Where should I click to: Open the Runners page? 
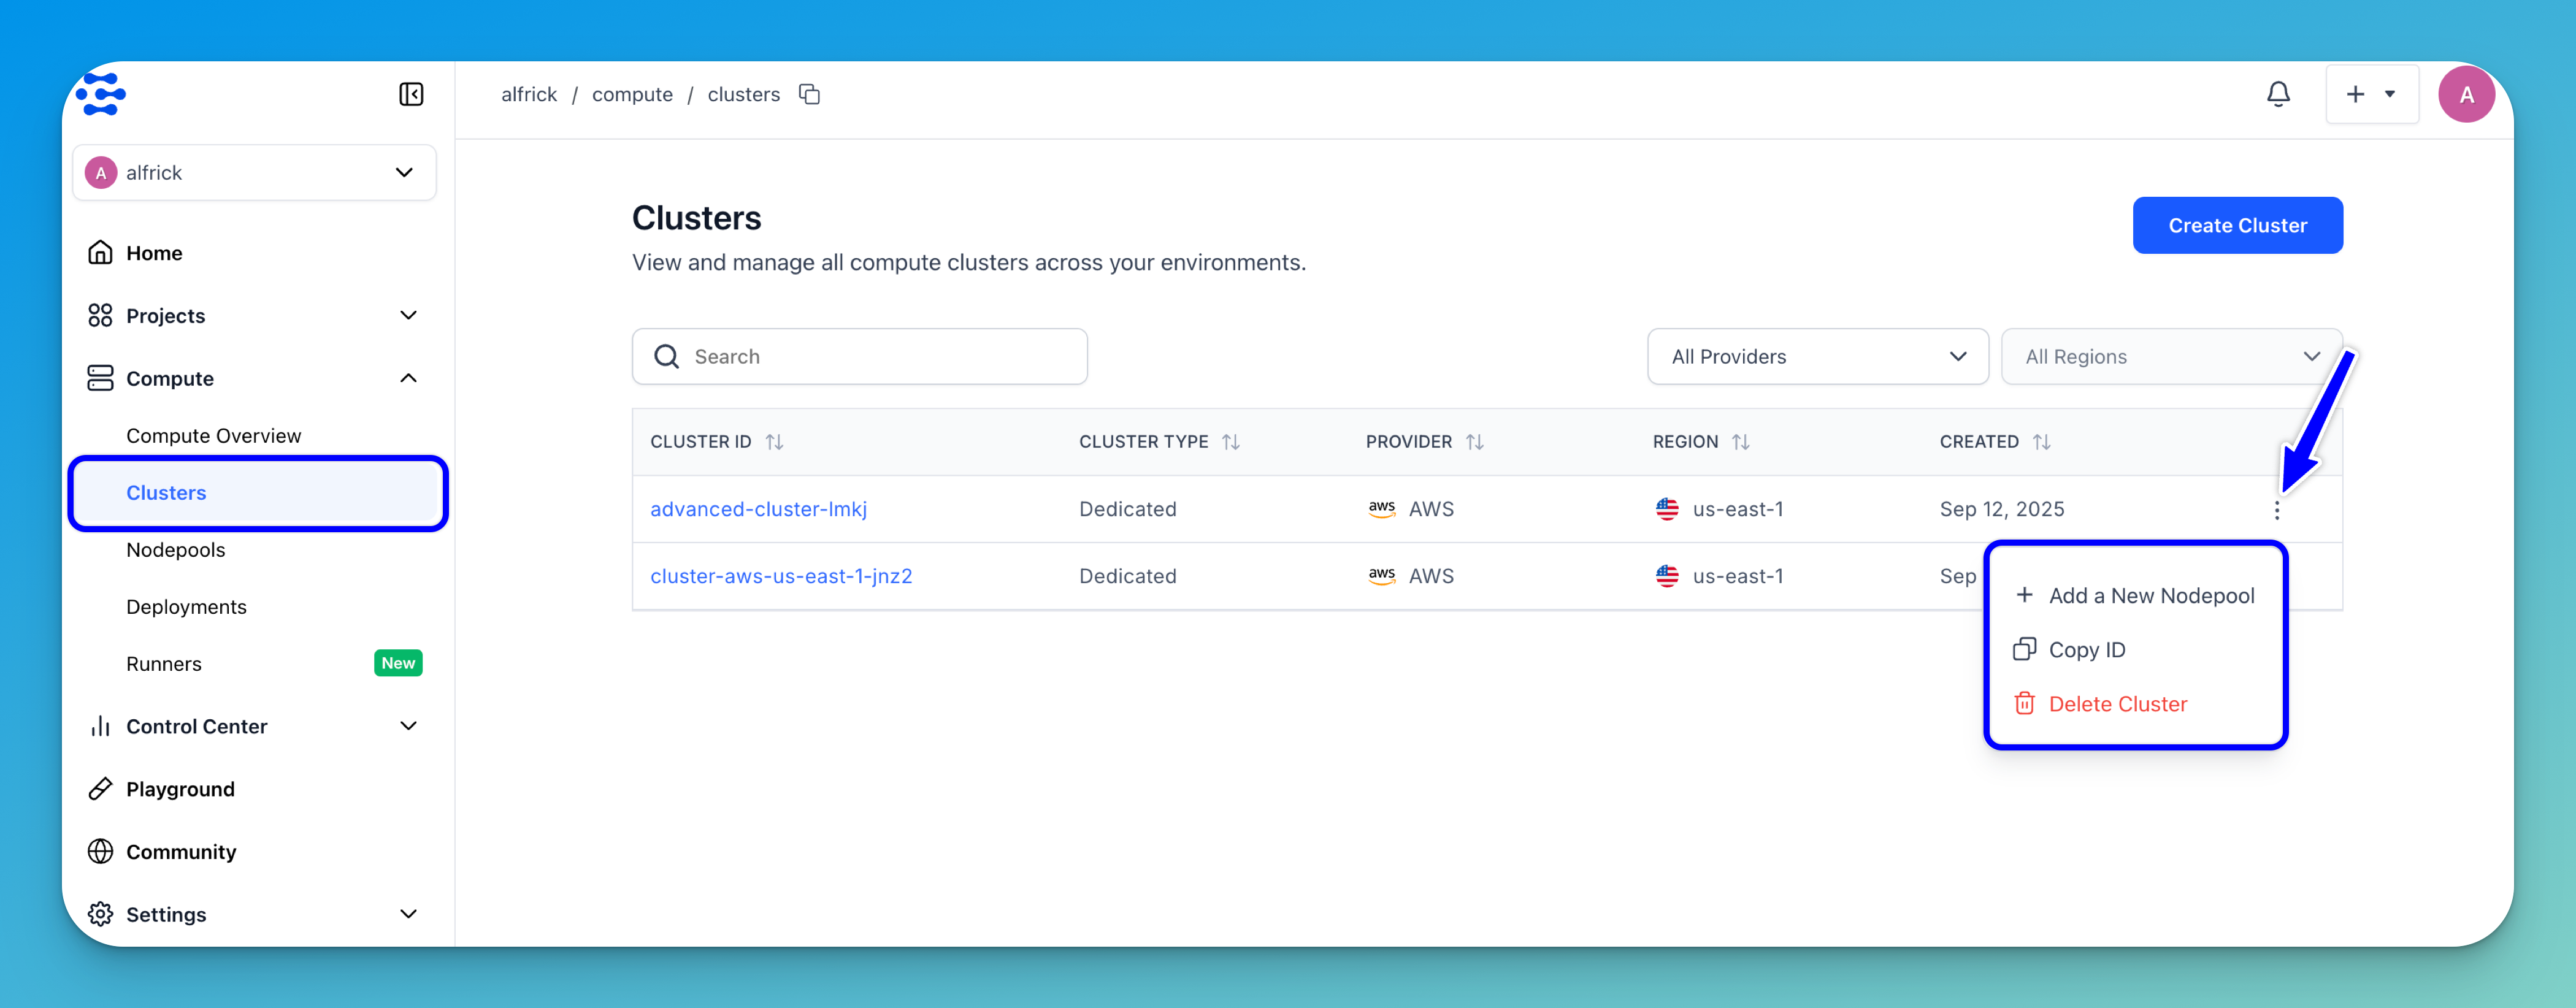pos(163,664)
